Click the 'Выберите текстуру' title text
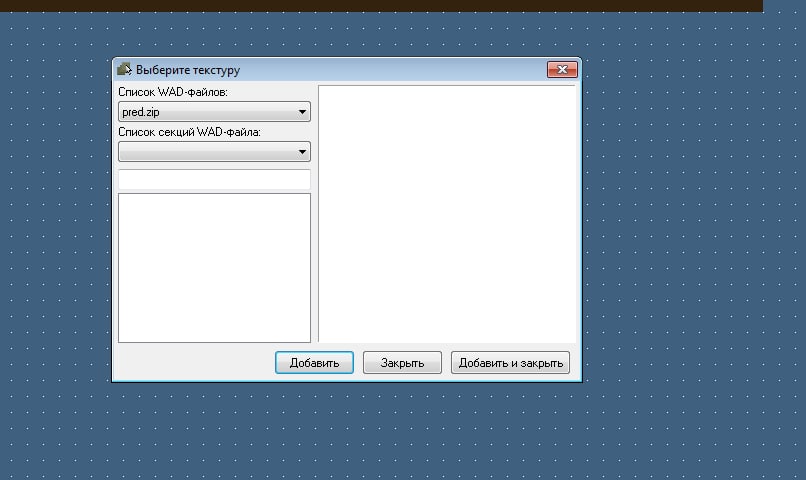 click(x=188, y=70)
